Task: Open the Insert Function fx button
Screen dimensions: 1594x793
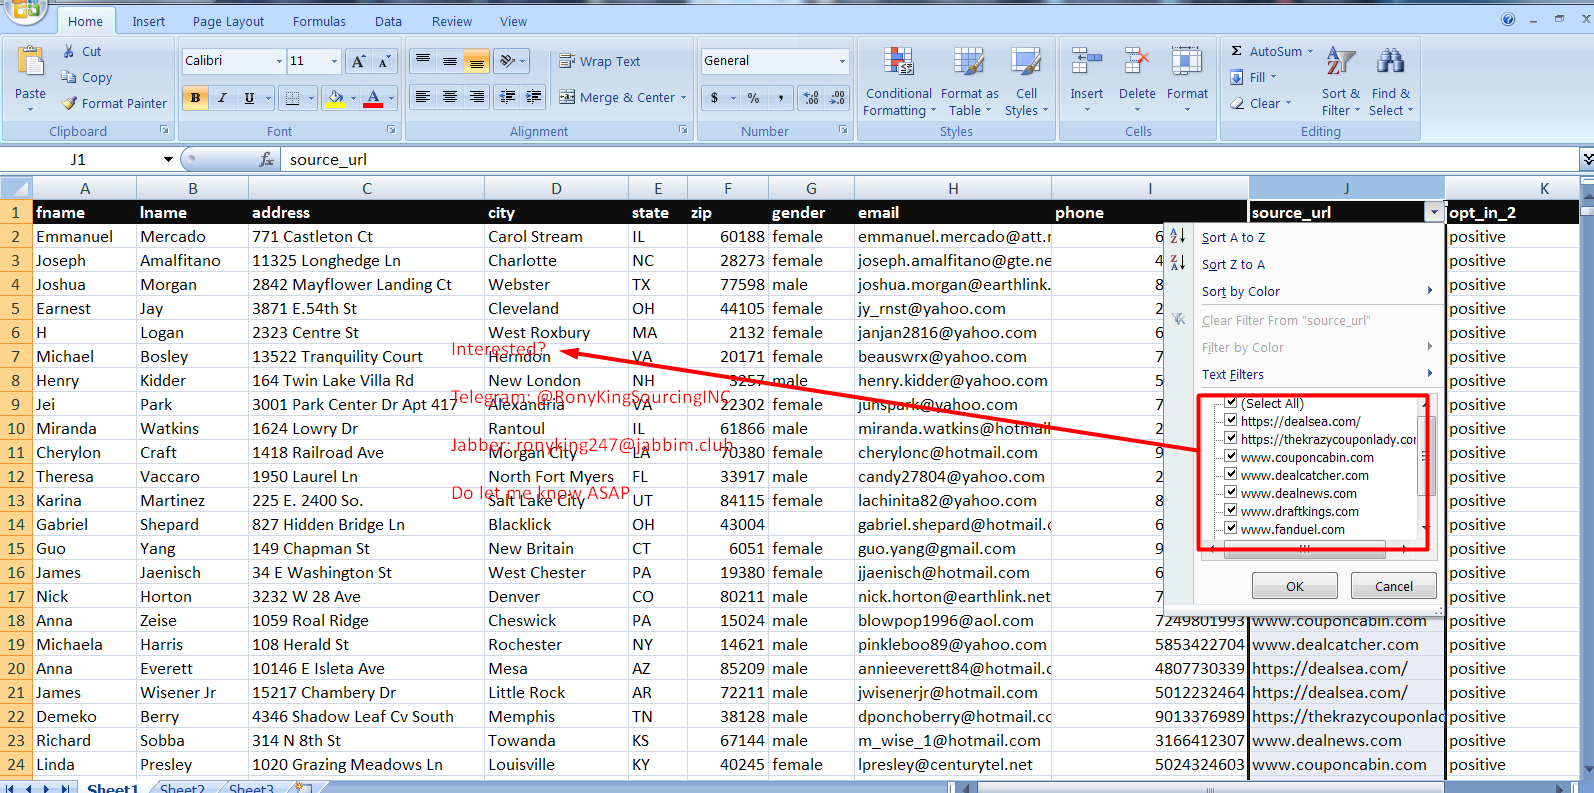Action: point(266,159)
